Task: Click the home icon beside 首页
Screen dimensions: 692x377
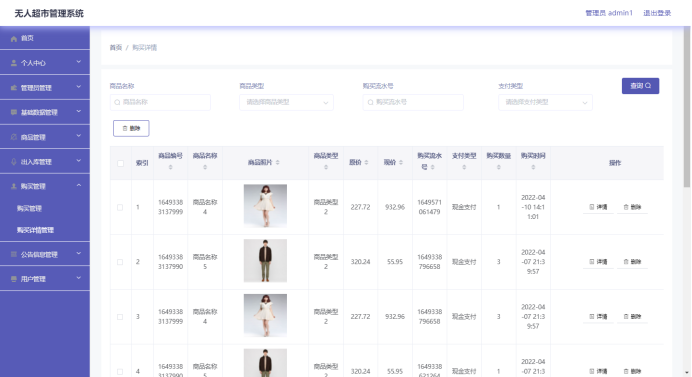Action: pyautogui.click(x=14, y=38)
